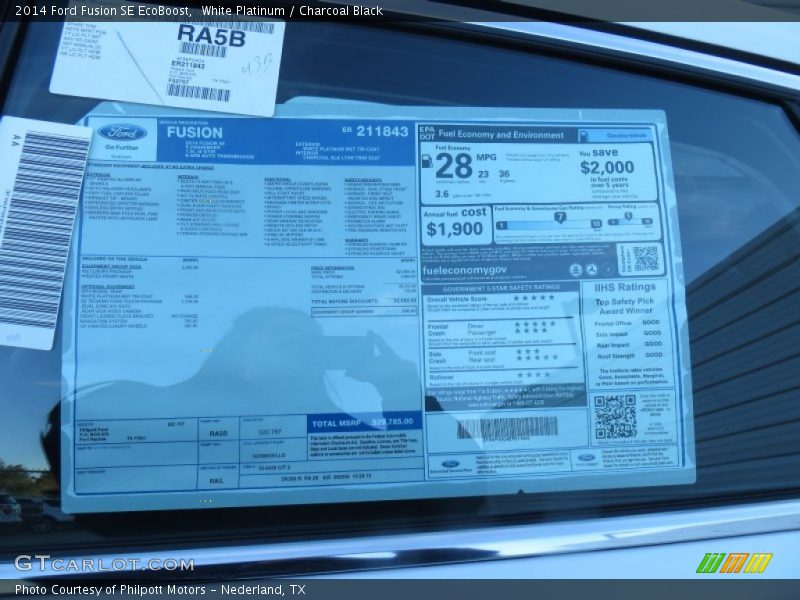Click the 'Go Further' slogan under the Ford logo
Viewport: 800px width, 600px height.
[x=122, y=147]
